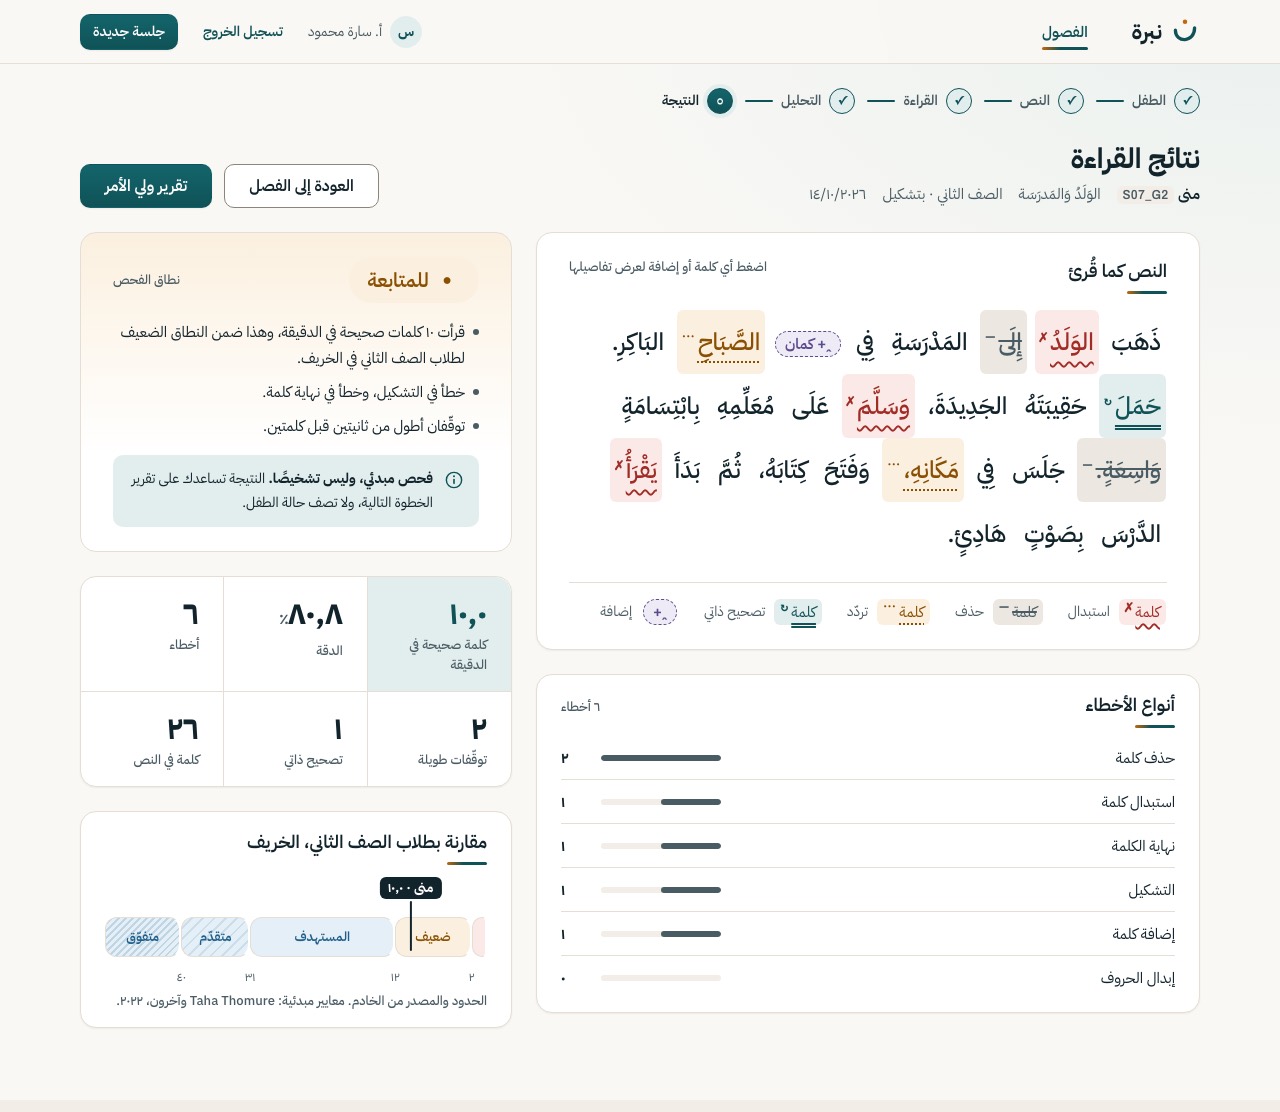The width and height of the screenshot is (1280, 1112).
Task: Select the substituted word الوَلَدُ
Action: click(1067, 342)
